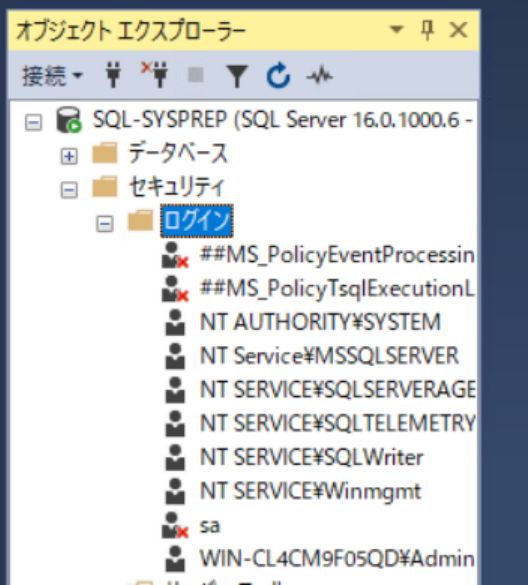Click the user icon beside WIN-CL4CM9F05QD¥Admin

(175, 559)
